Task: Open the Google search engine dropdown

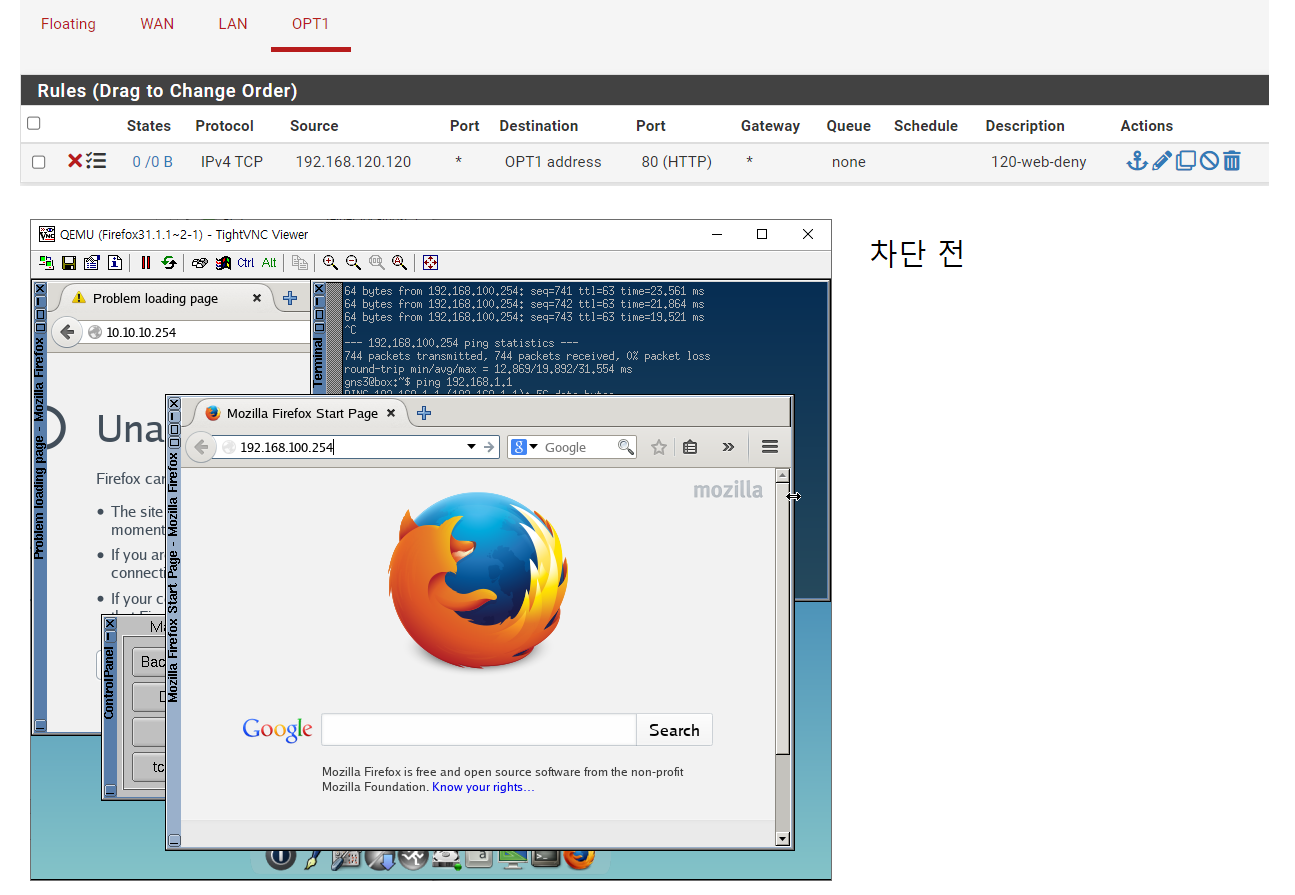Action: tap(525, 447)
